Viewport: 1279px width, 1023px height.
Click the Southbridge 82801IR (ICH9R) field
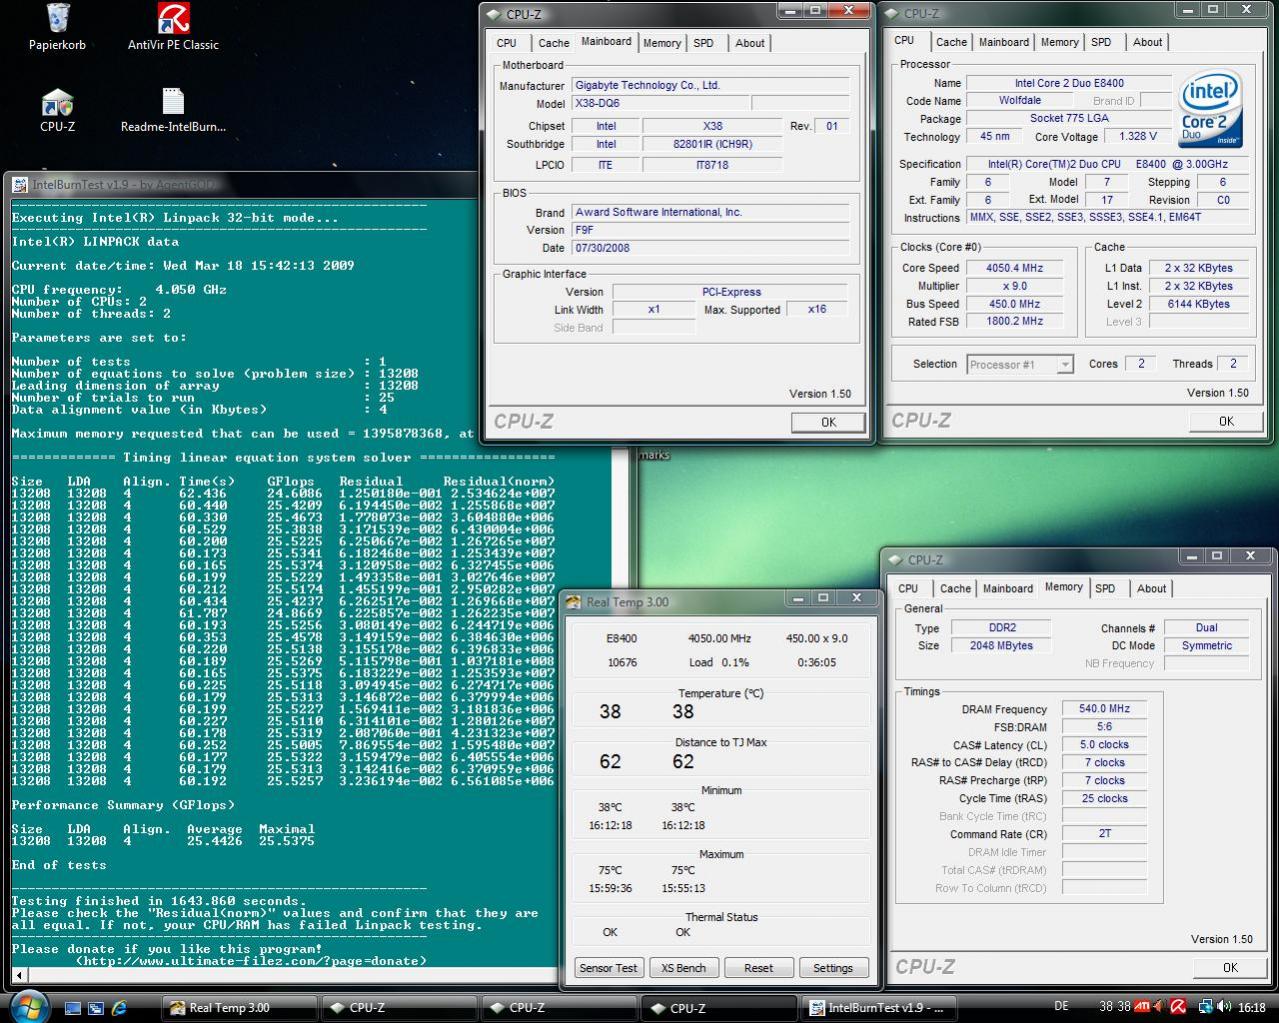712,144
